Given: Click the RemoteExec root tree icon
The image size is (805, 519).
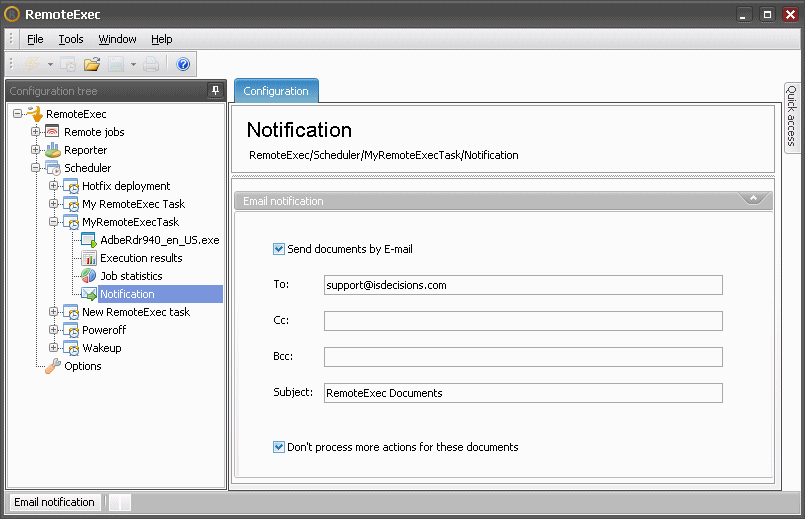Looking at the screenshot, I should 35,113.
